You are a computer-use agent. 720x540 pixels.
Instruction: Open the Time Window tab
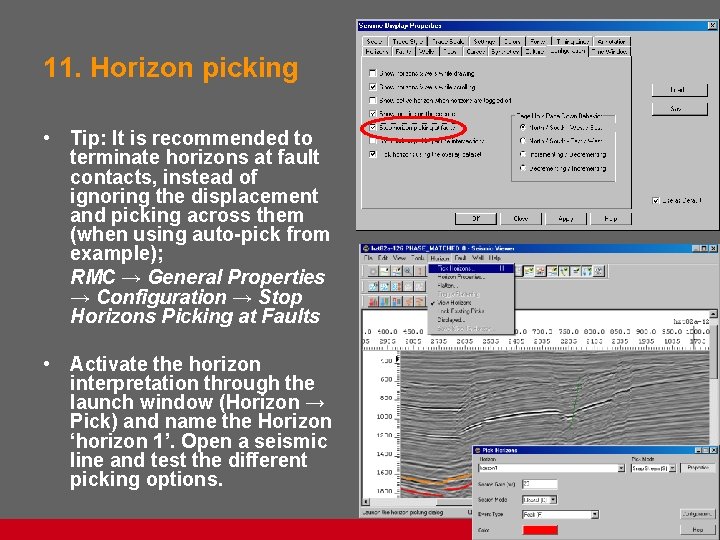click(x=610, y=51)
